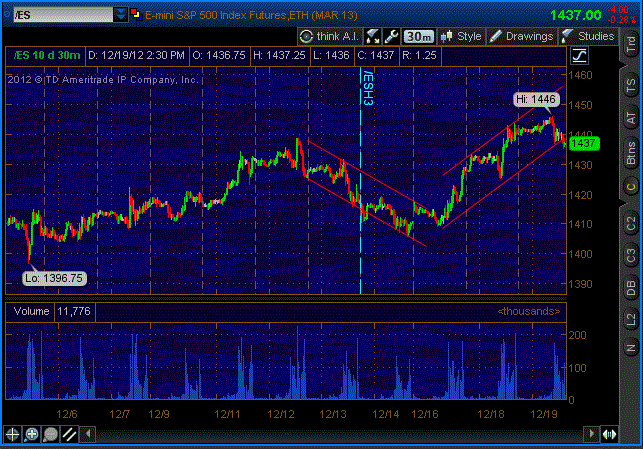643x449 pixels.
Task: Click the 12/6 date axis label
Action: coord(66,414)
